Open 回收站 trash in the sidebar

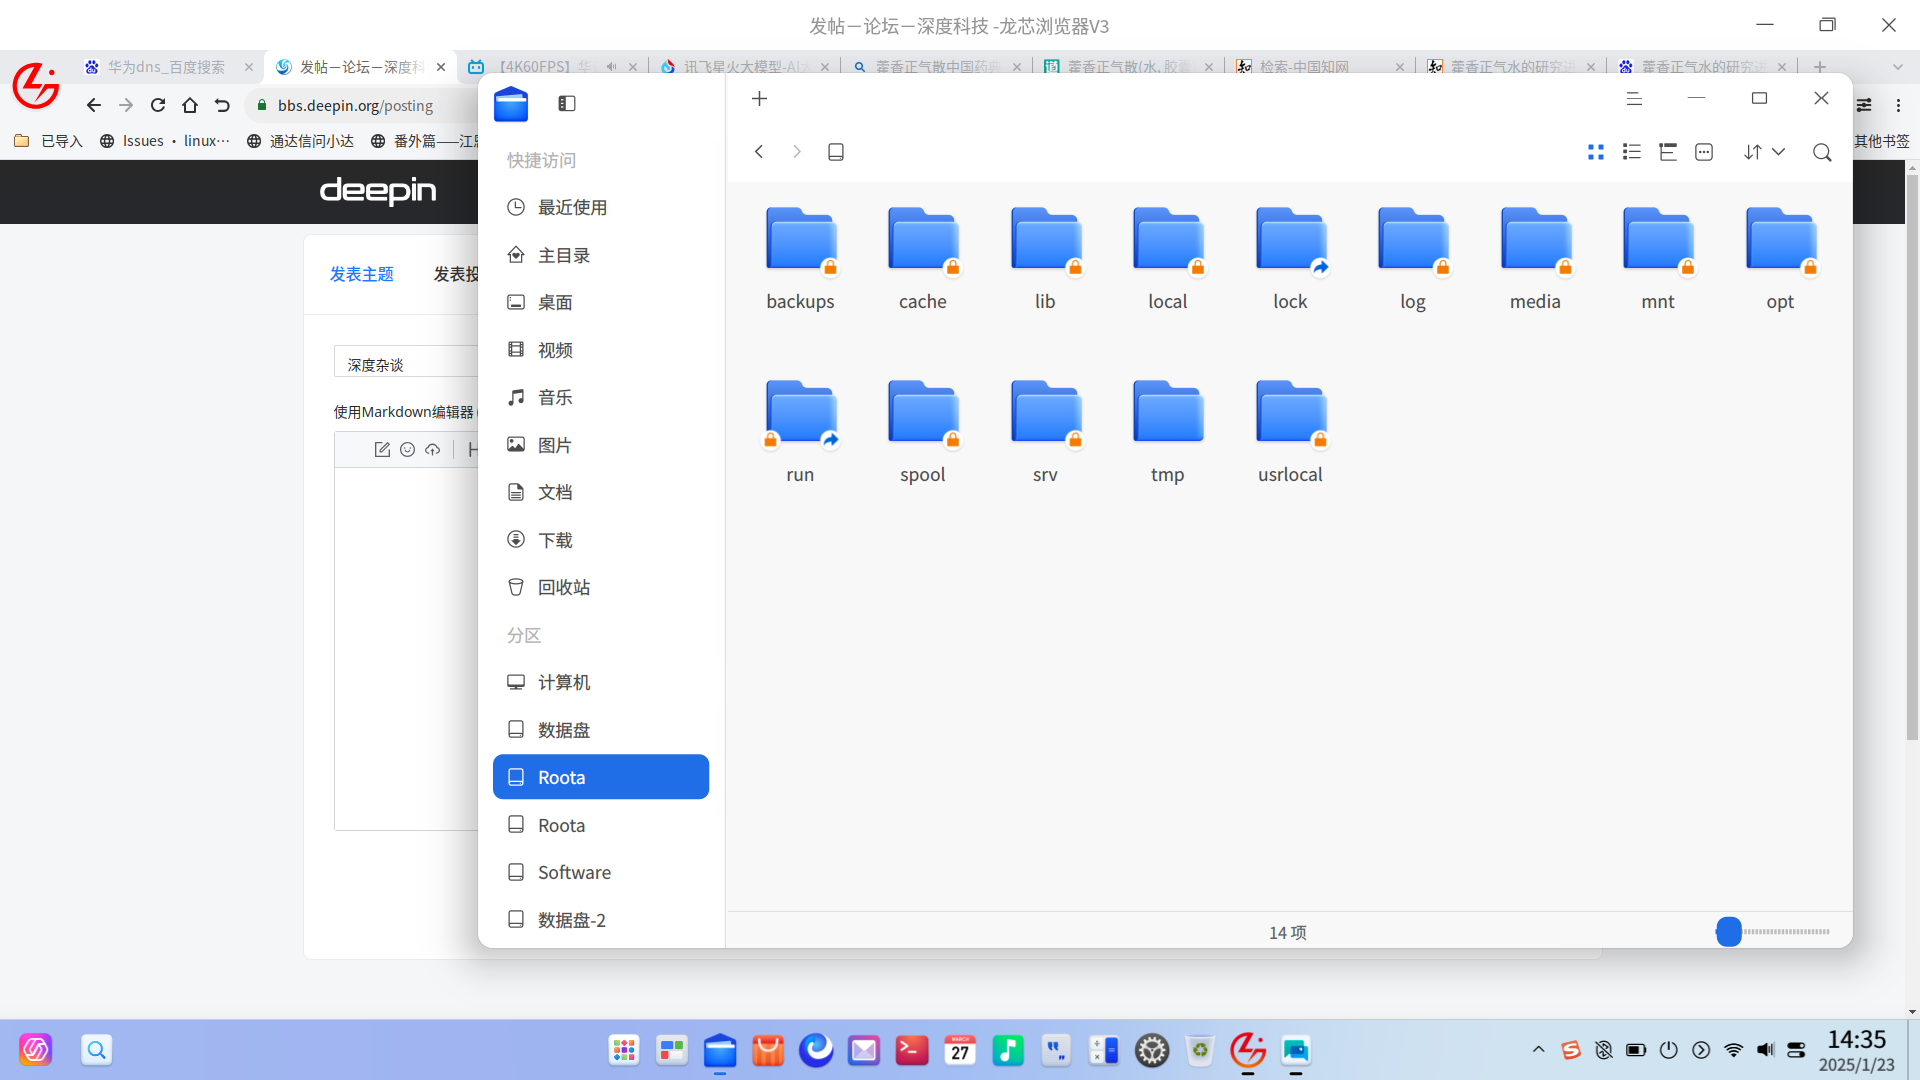[x=601, y=587]
